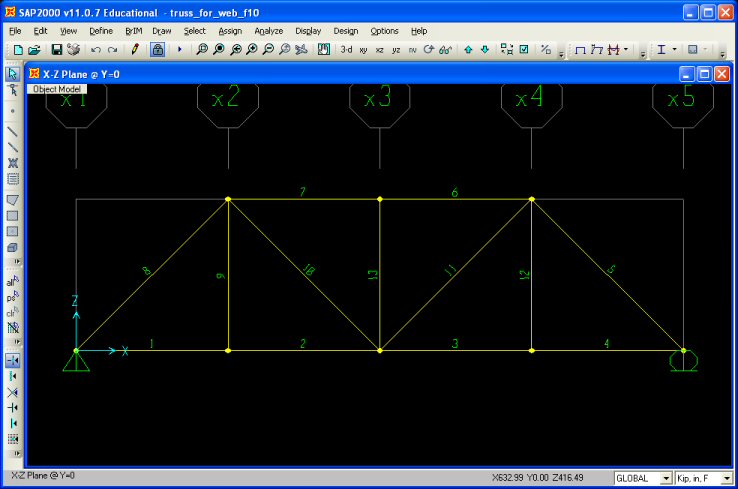Screen dimensions: 738x489
Task: Toggle Snap to Intersections
Action: coord(13,392)
